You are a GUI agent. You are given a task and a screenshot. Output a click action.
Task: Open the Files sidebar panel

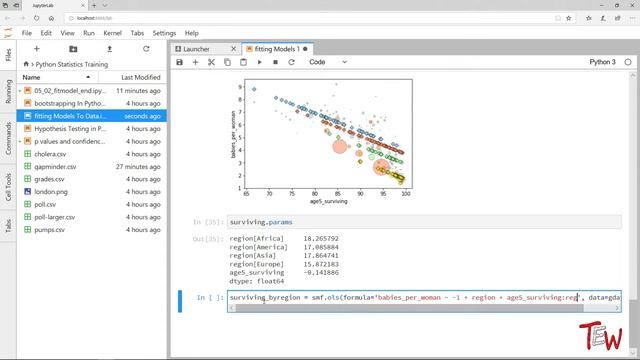[8, 55]
